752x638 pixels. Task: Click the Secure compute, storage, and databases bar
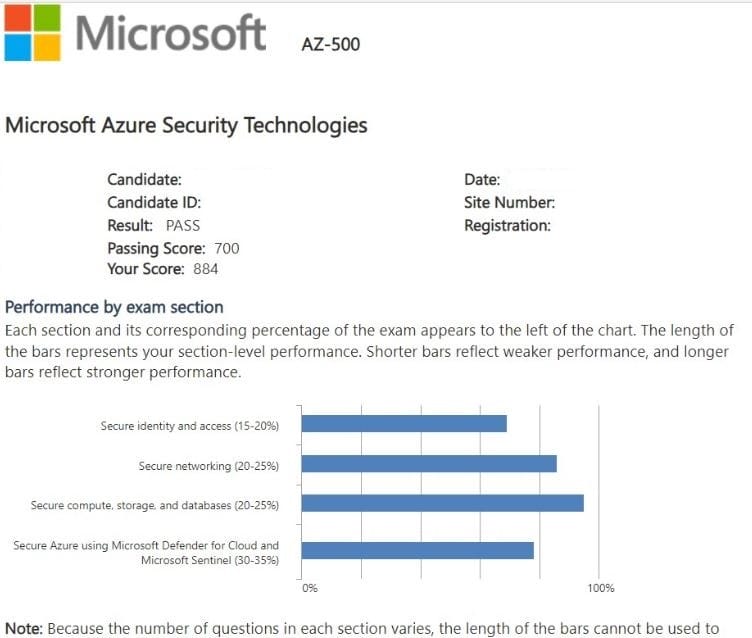point(442,503)
